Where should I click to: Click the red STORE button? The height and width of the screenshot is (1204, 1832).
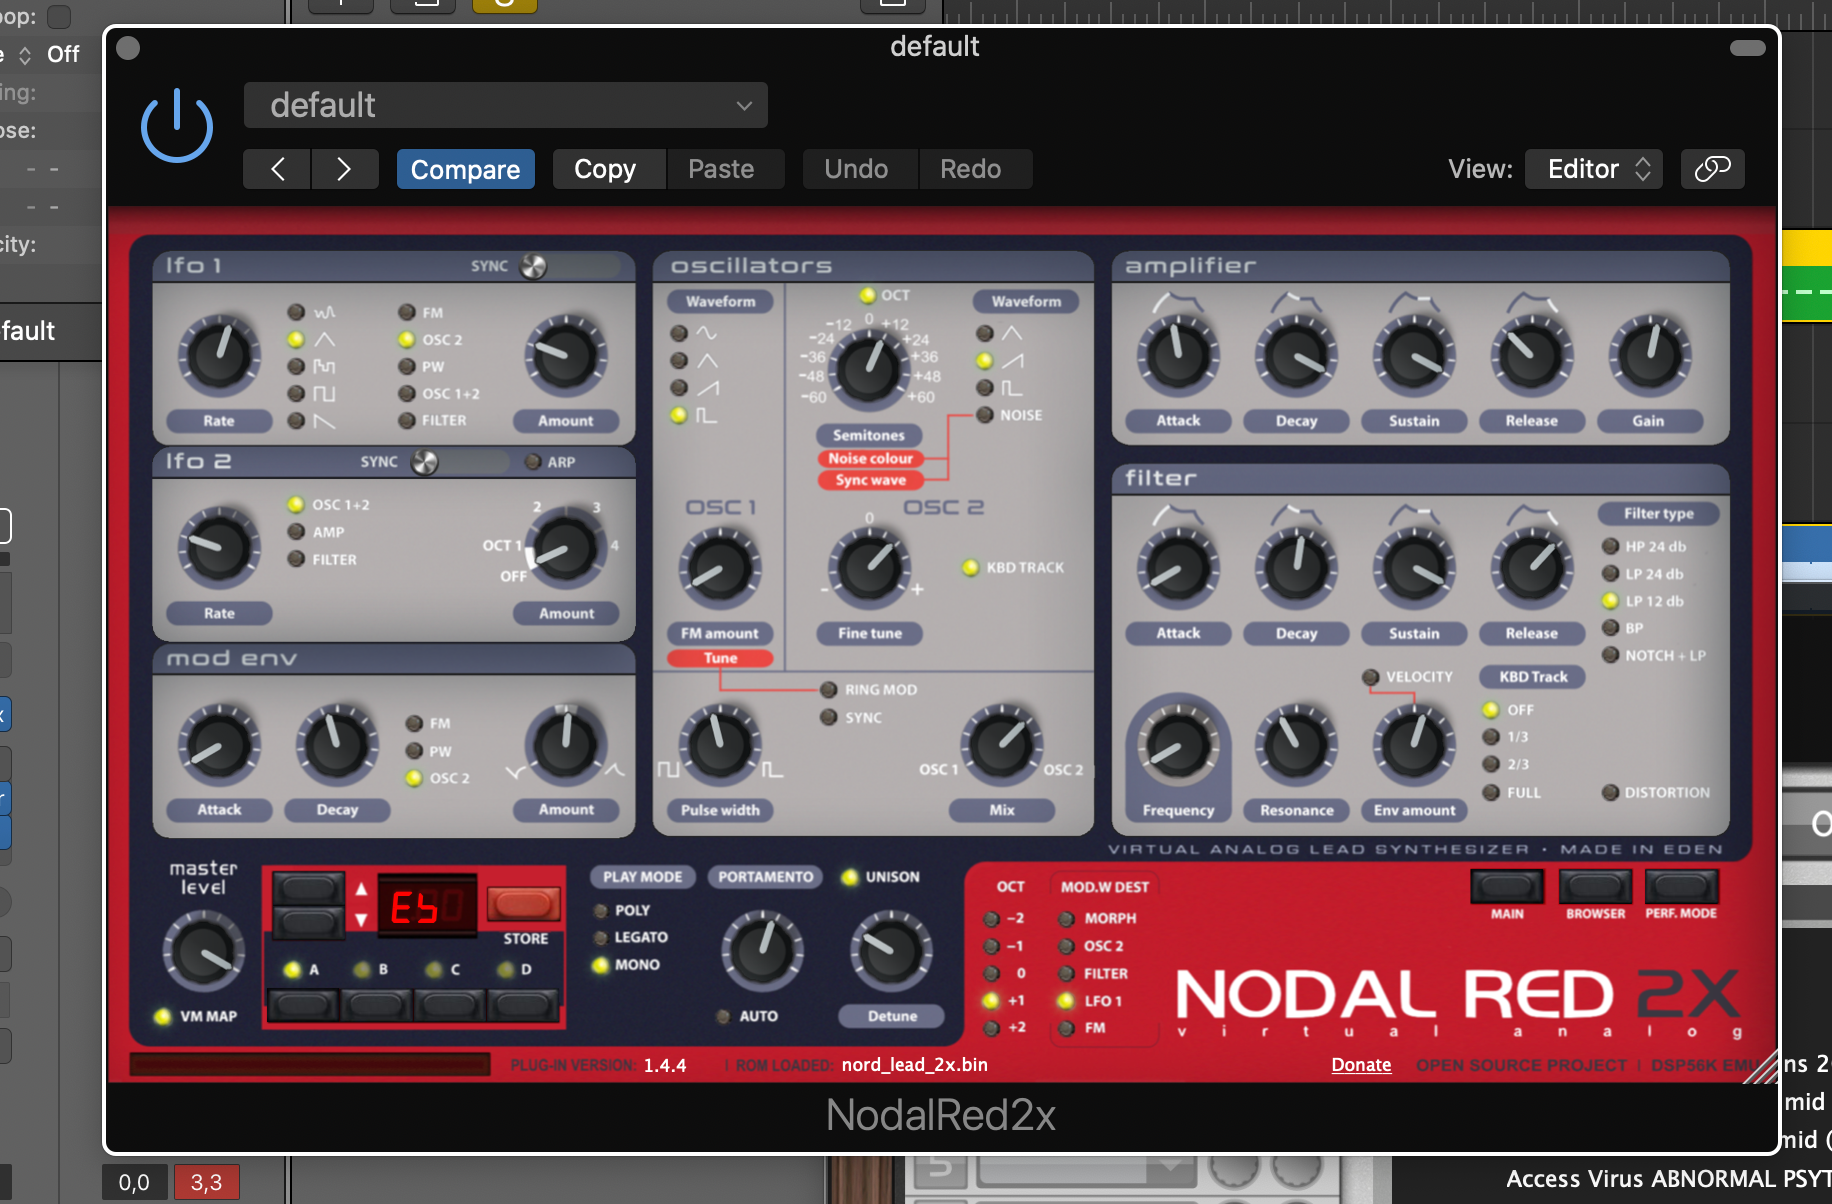coord(523,904)
